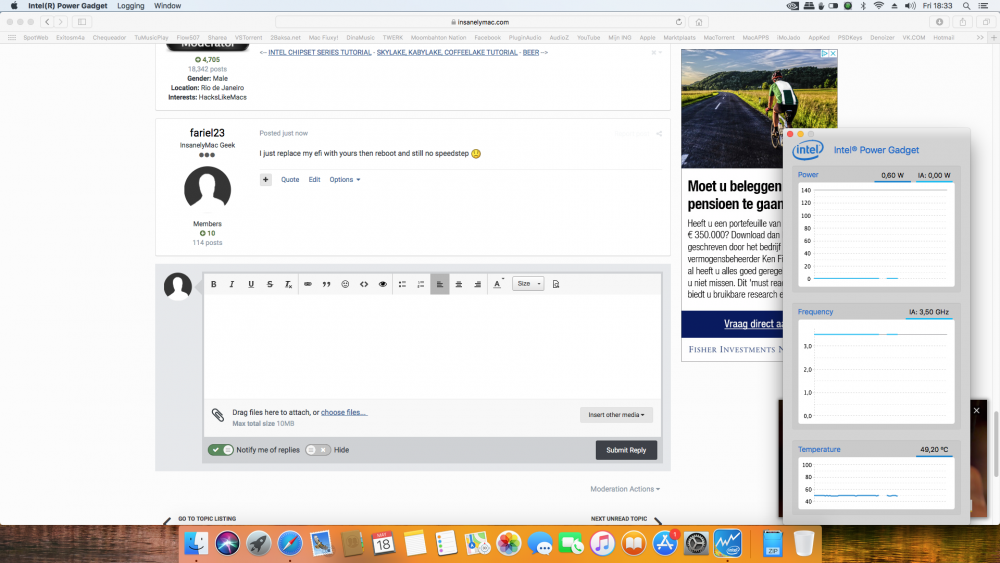This screenshot has width=1000, height=563.
Task: Open the Intel(R) Power Gadget menu
Action: (x=68, y=6)
